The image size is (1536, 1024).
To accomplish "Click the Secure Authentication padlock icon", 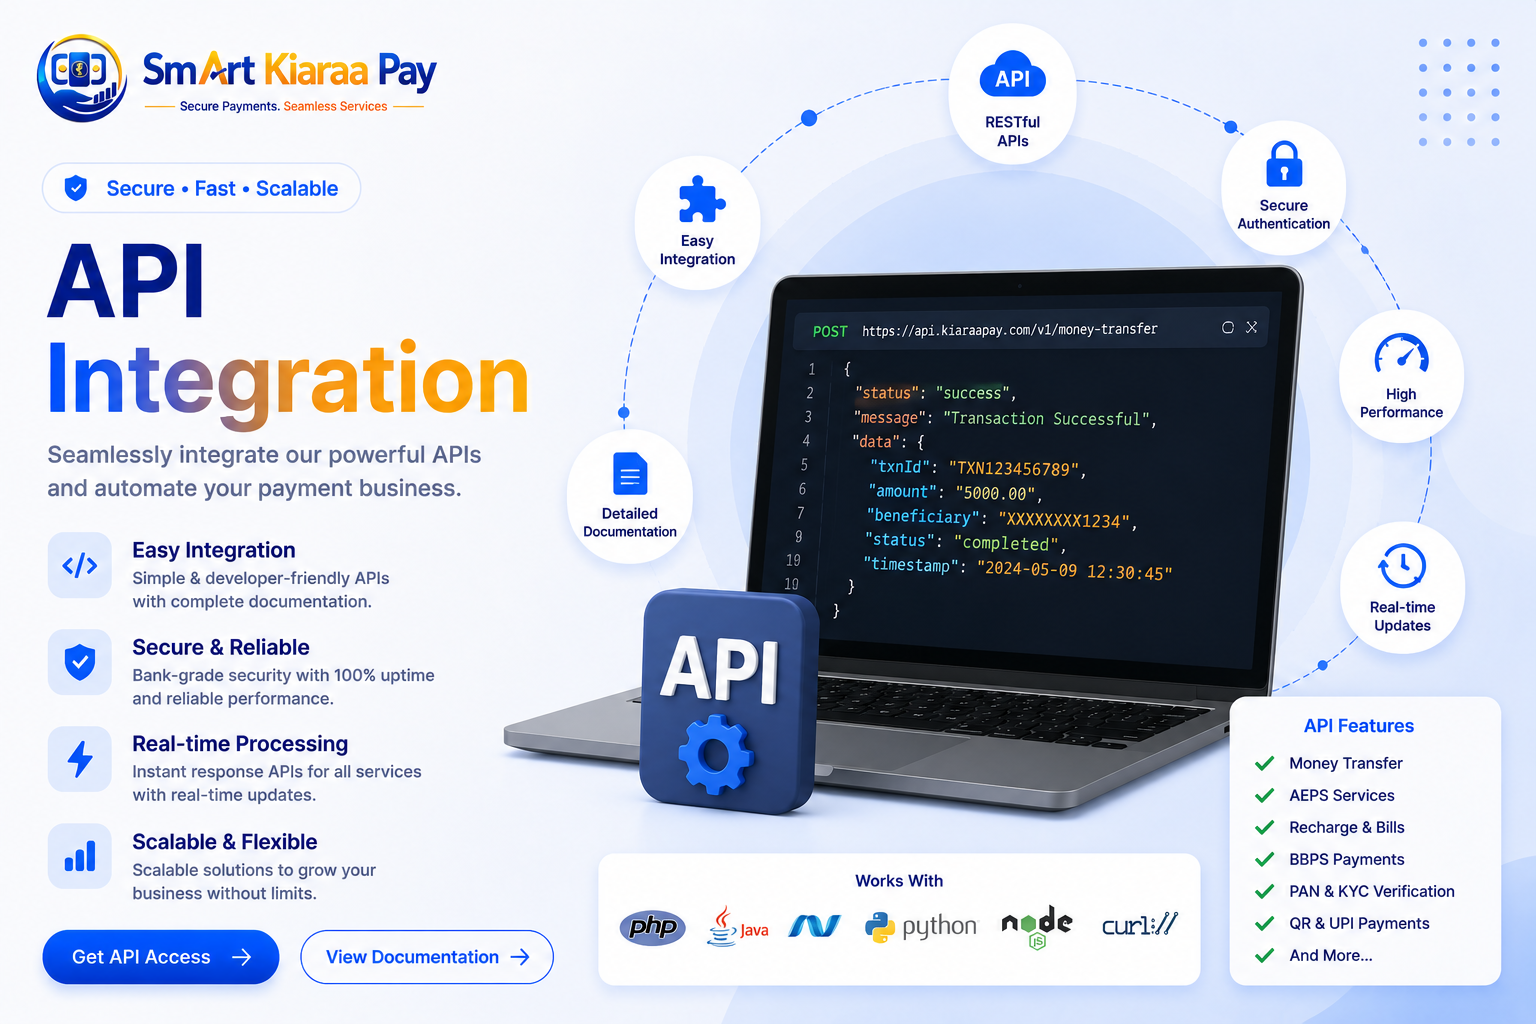I will click(1284, 164).
